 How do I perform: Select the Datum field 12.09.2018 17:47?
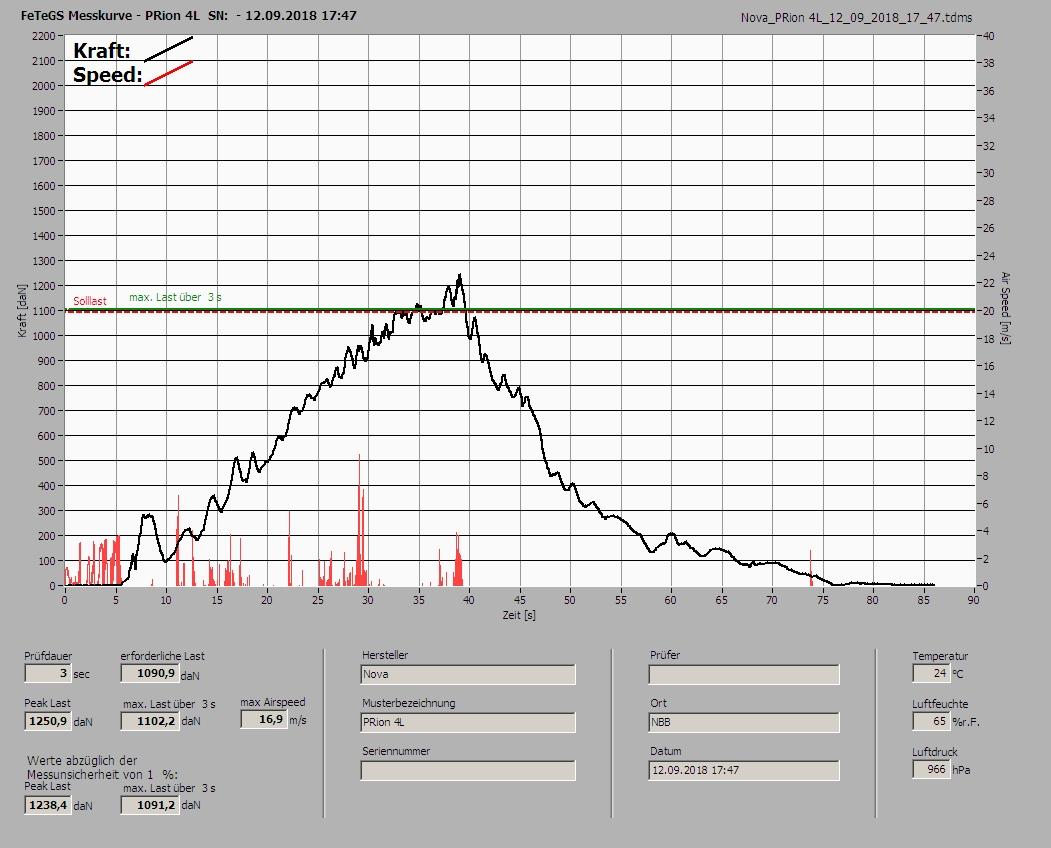[744, 771]
